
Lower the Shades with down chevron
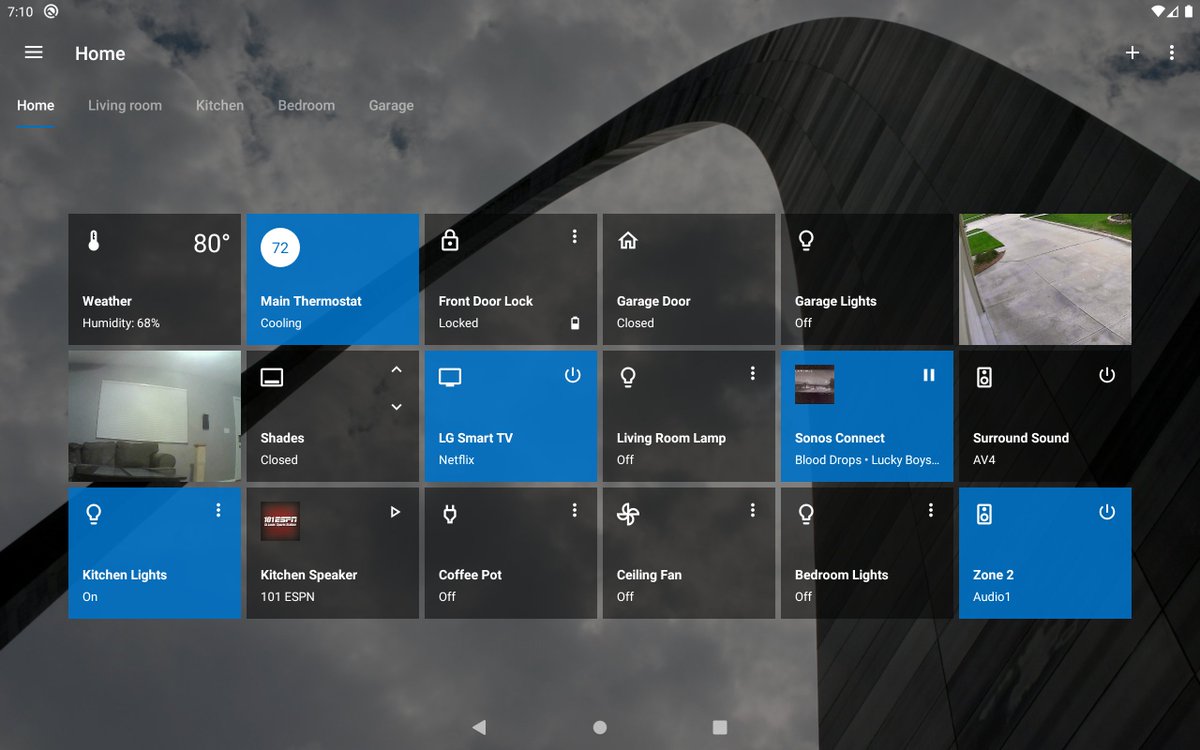396,407
